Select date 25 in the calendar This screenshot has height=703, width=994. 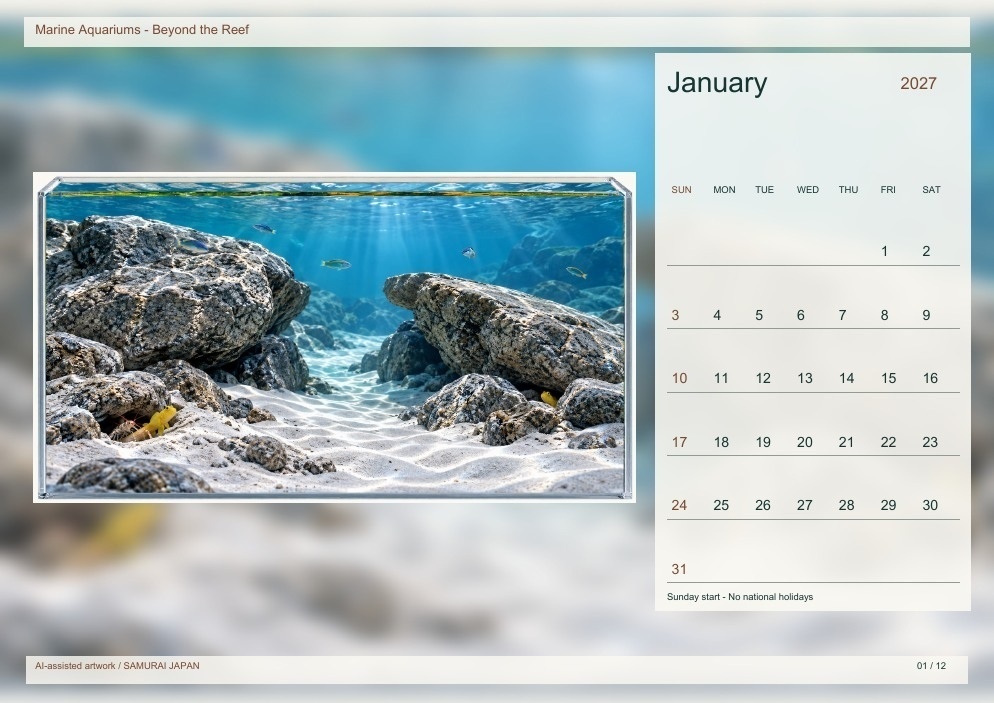point(721,505)
